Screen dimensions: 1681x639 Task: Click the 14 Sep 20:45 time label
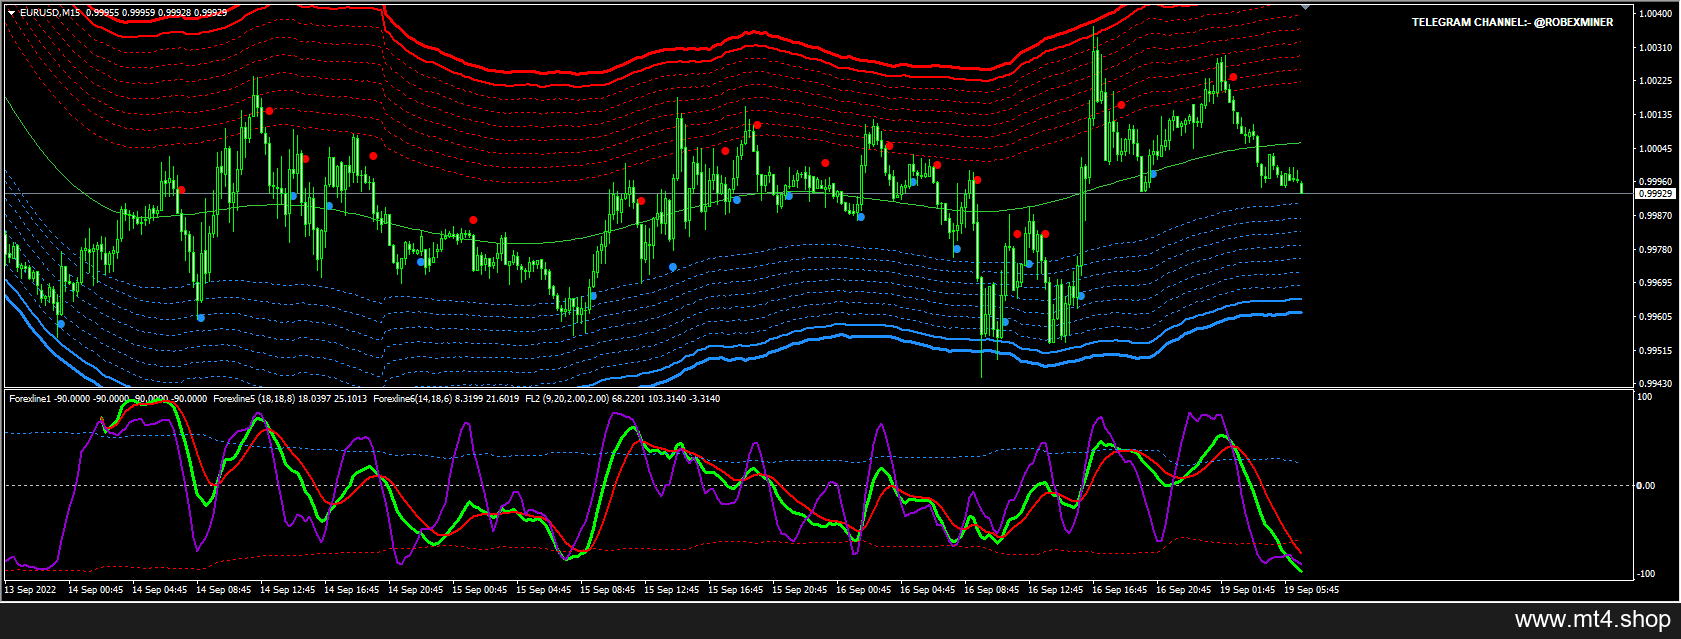pyautogui.click(x=415, y=590)
